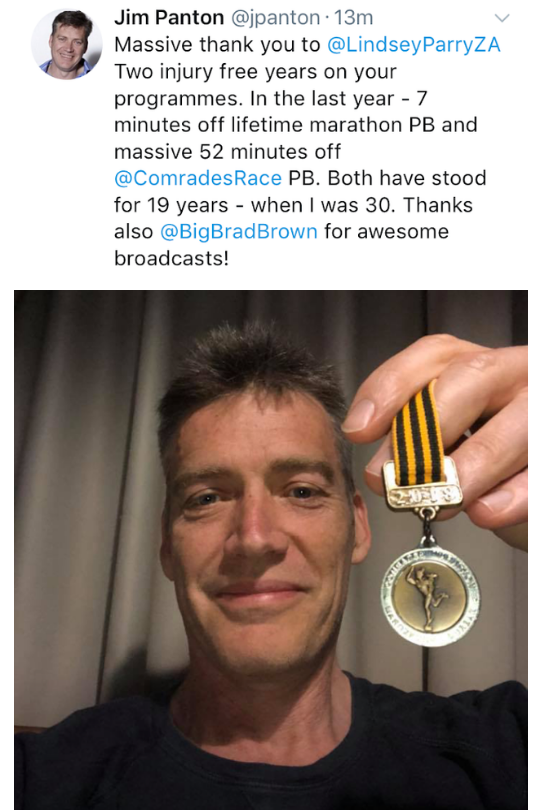The image size is (540, 810).
Task: Click the text "Two injury free years"
Action: [202, 71]
